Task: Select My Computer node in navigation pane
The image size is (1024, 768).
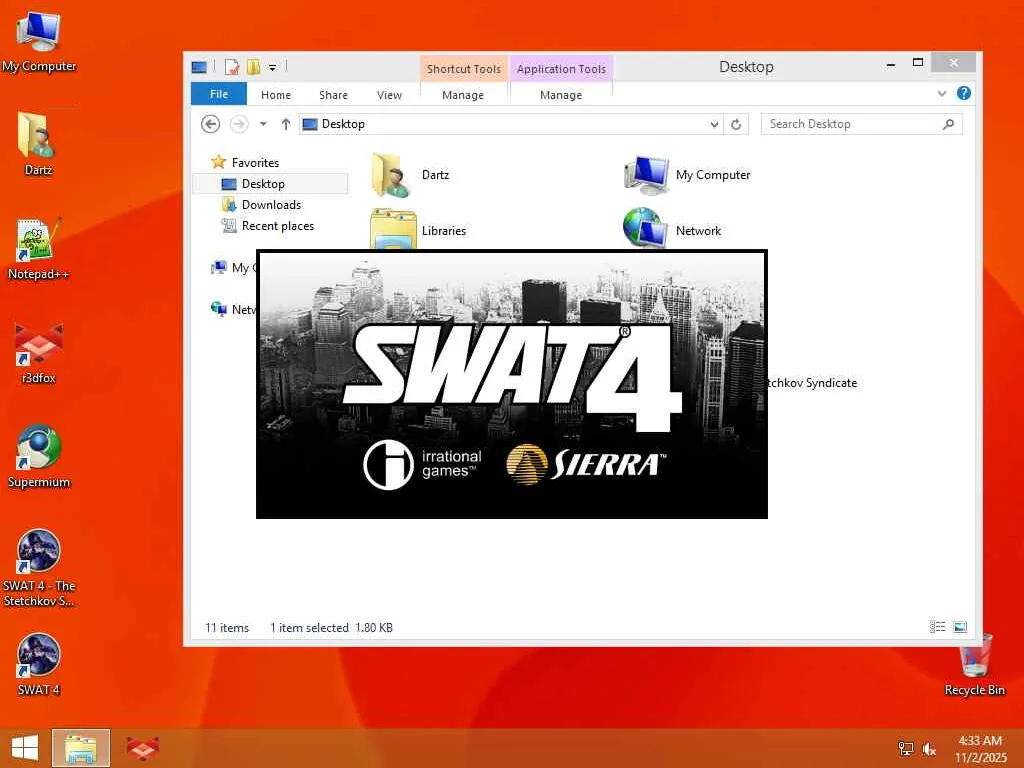Action: (x=233, y=268)
